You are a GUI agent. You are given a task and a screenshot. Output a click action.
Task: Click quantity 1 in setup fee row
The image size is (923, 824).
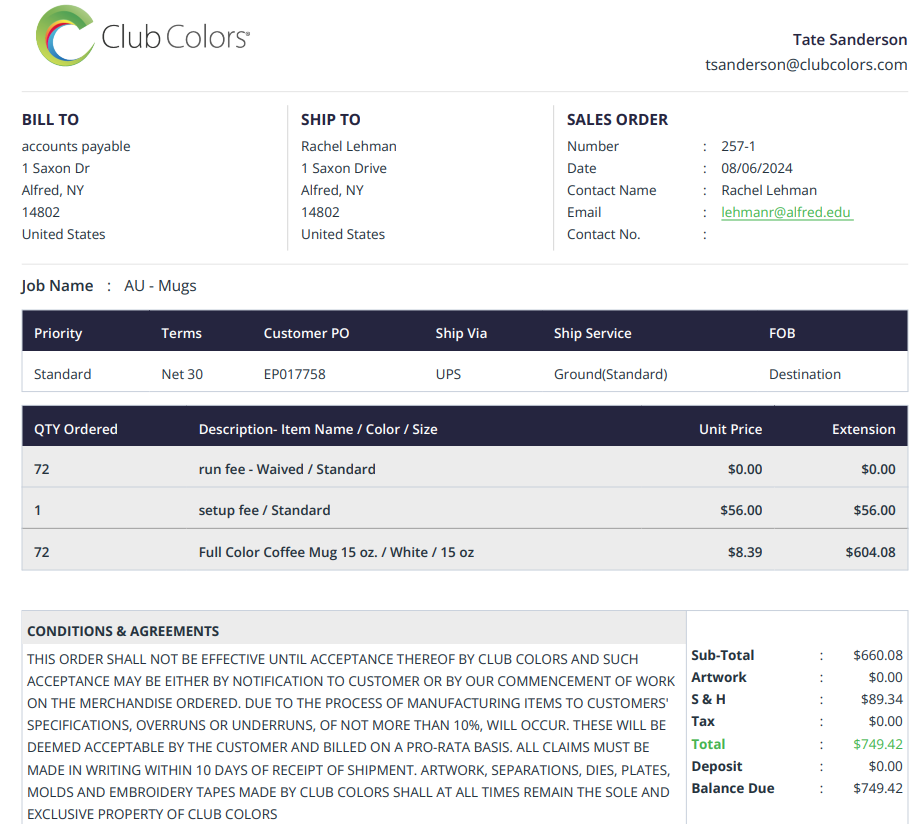point(38,510)
